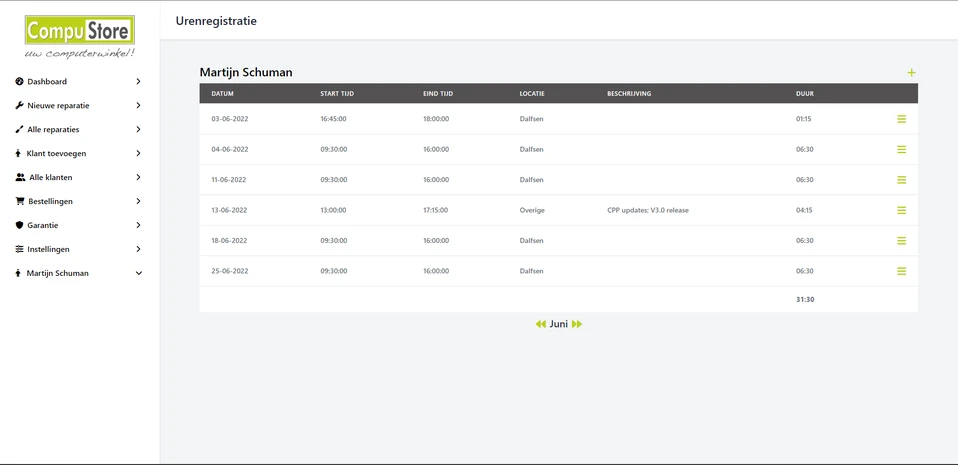Click the sliders icon beside Instellingen

[x=19, y=249]
